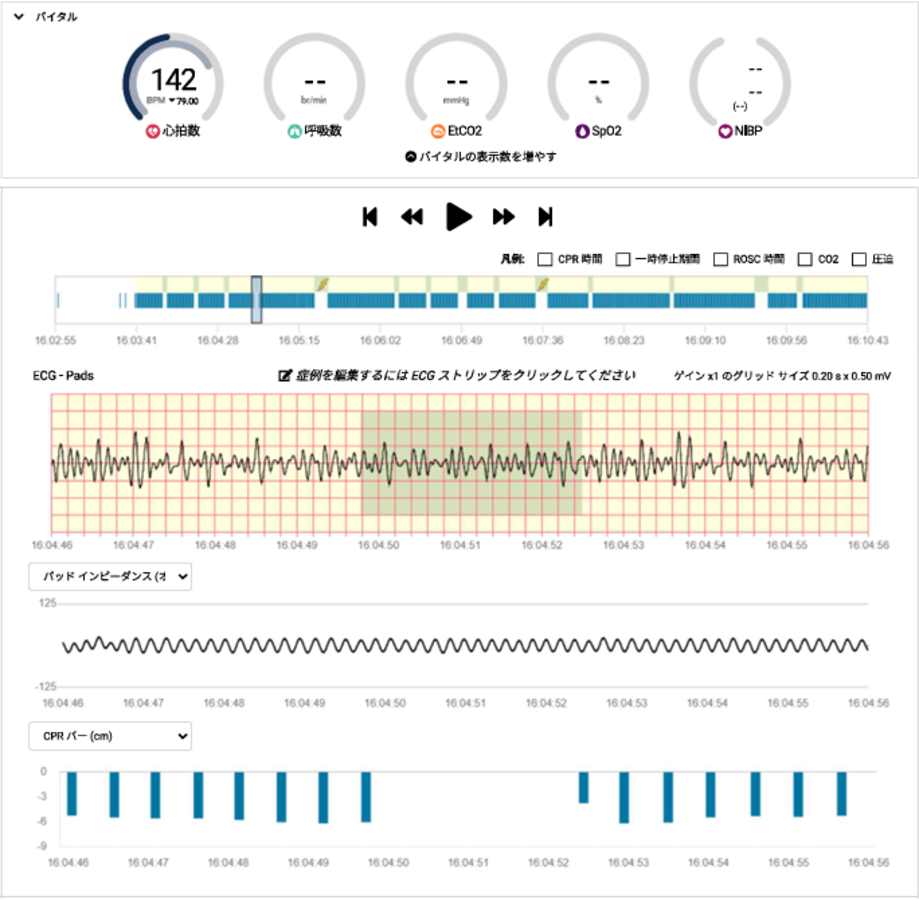This screenshot has width=919, height=900.
Task: Click the 16:04:50 label under the ECG strip
Action: tap(379, 545)
